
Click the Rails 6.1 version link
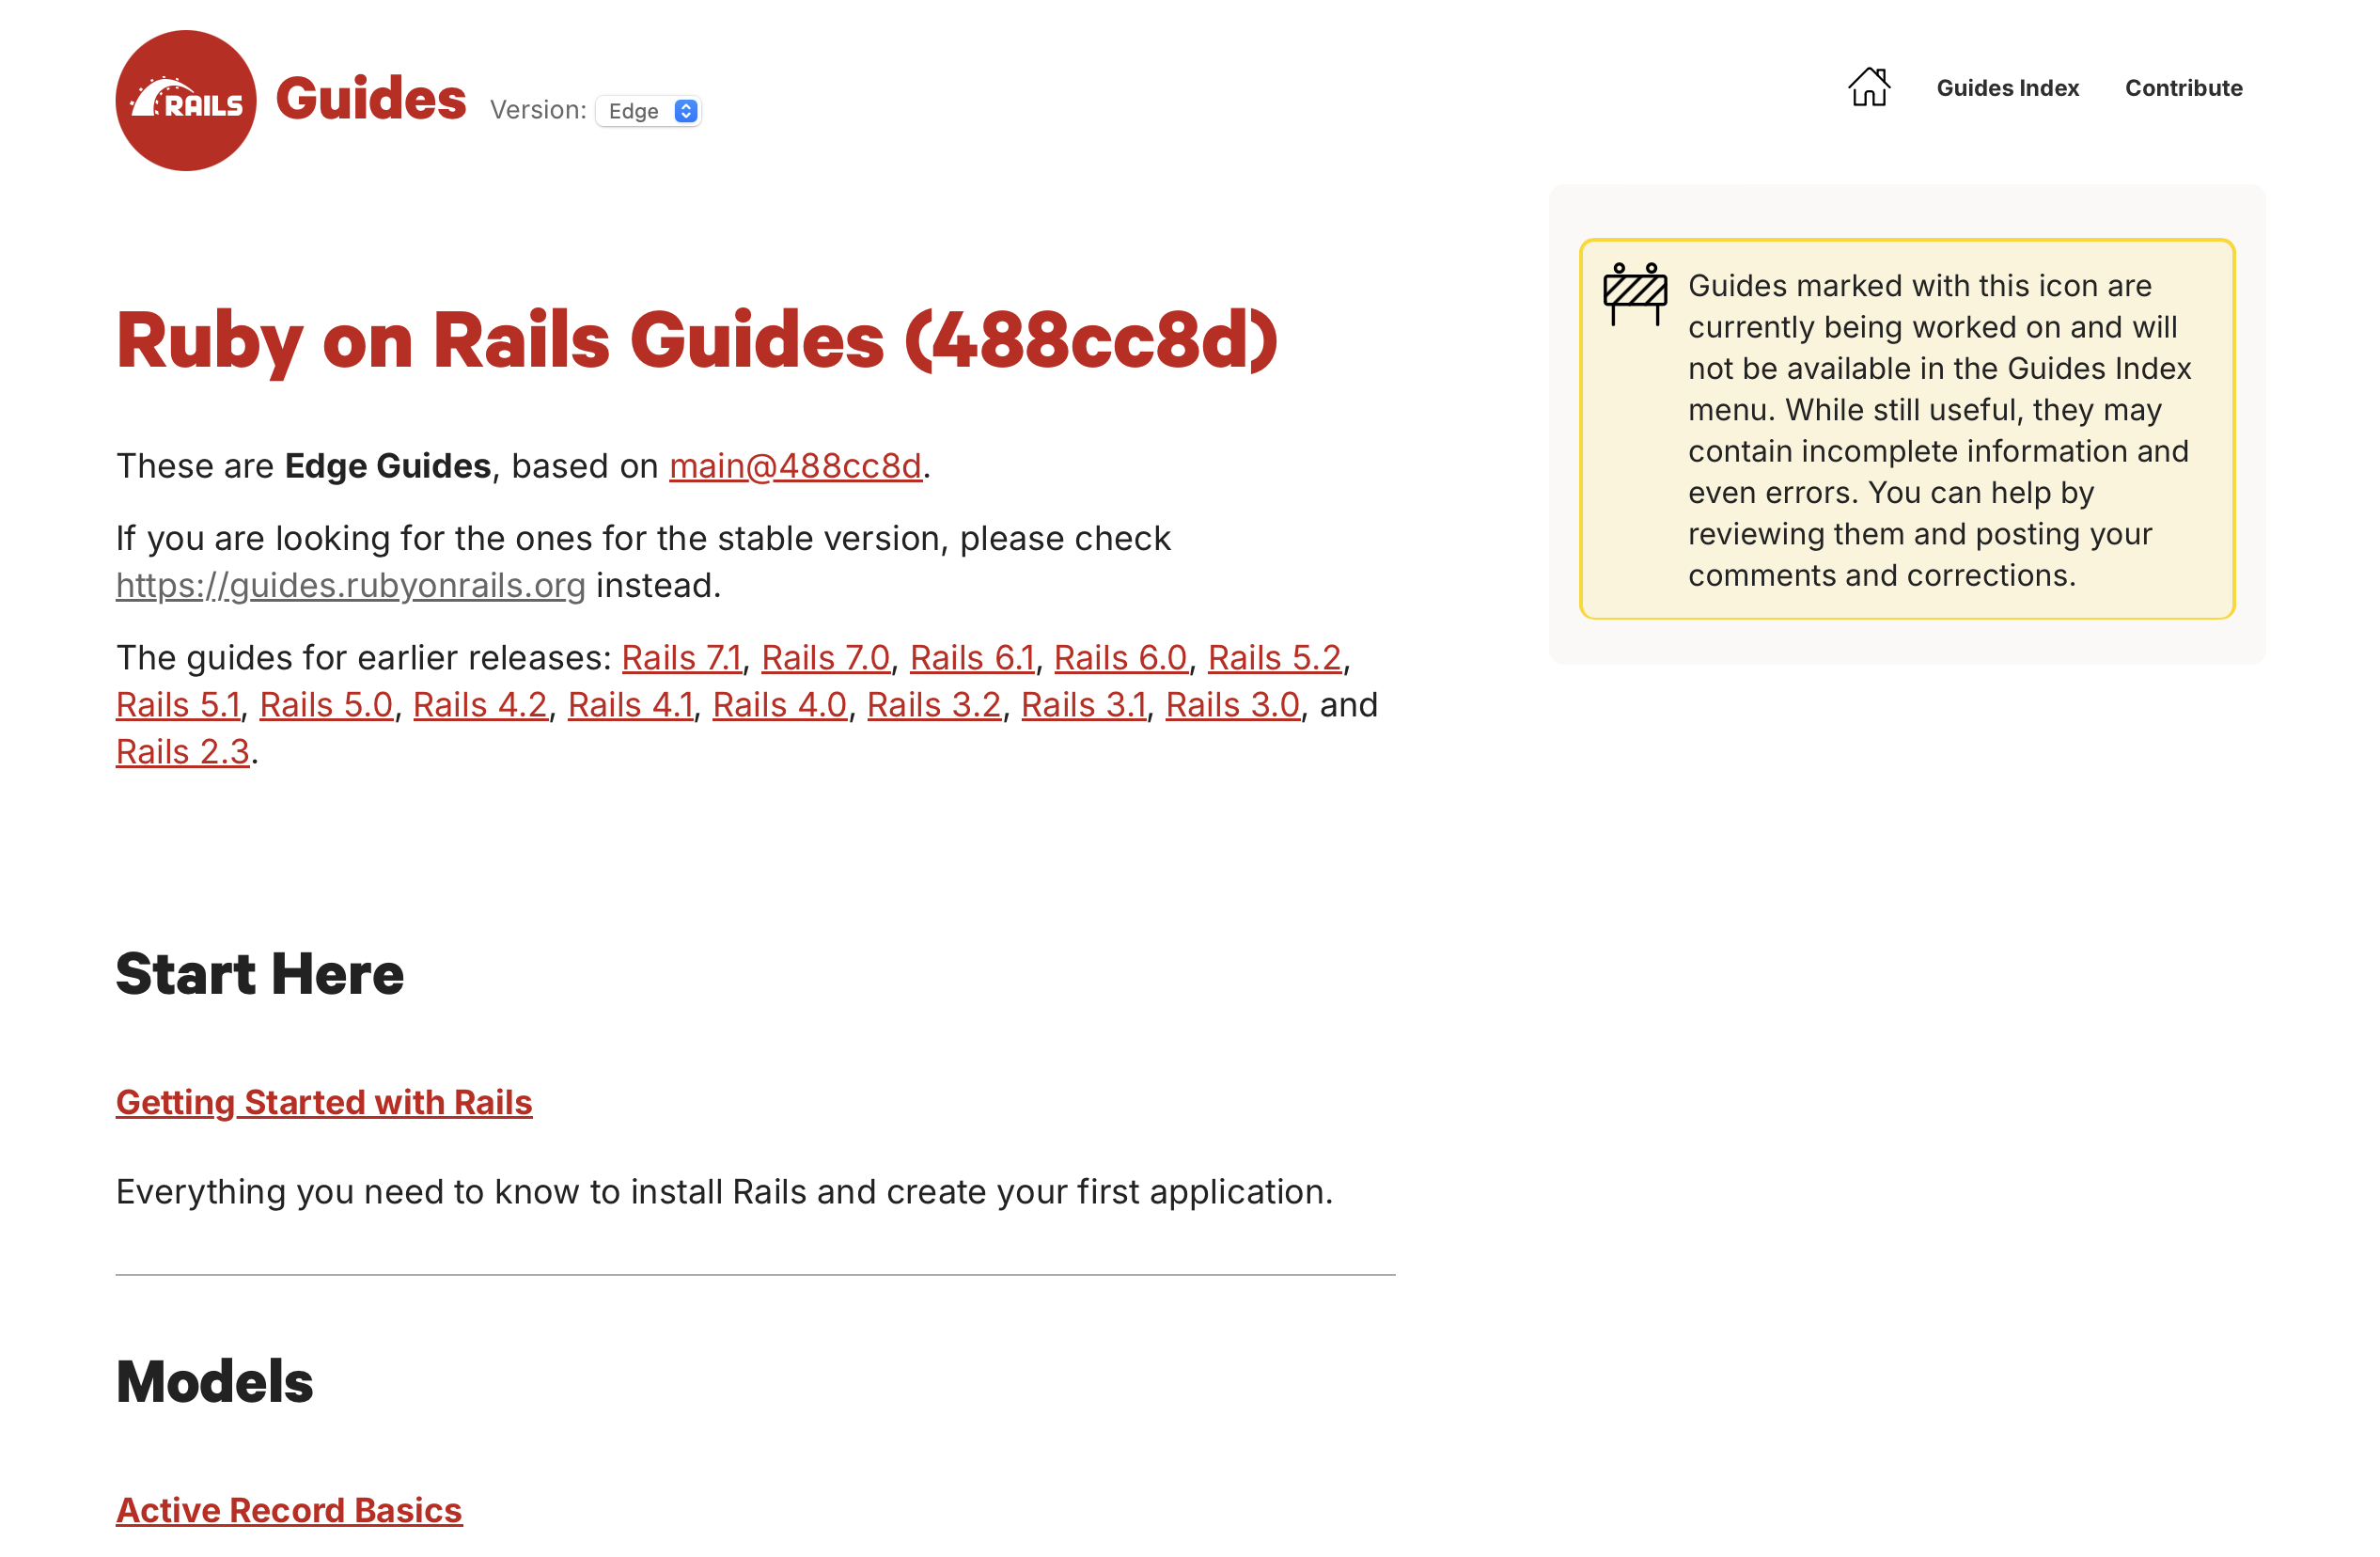click(973, 657)
